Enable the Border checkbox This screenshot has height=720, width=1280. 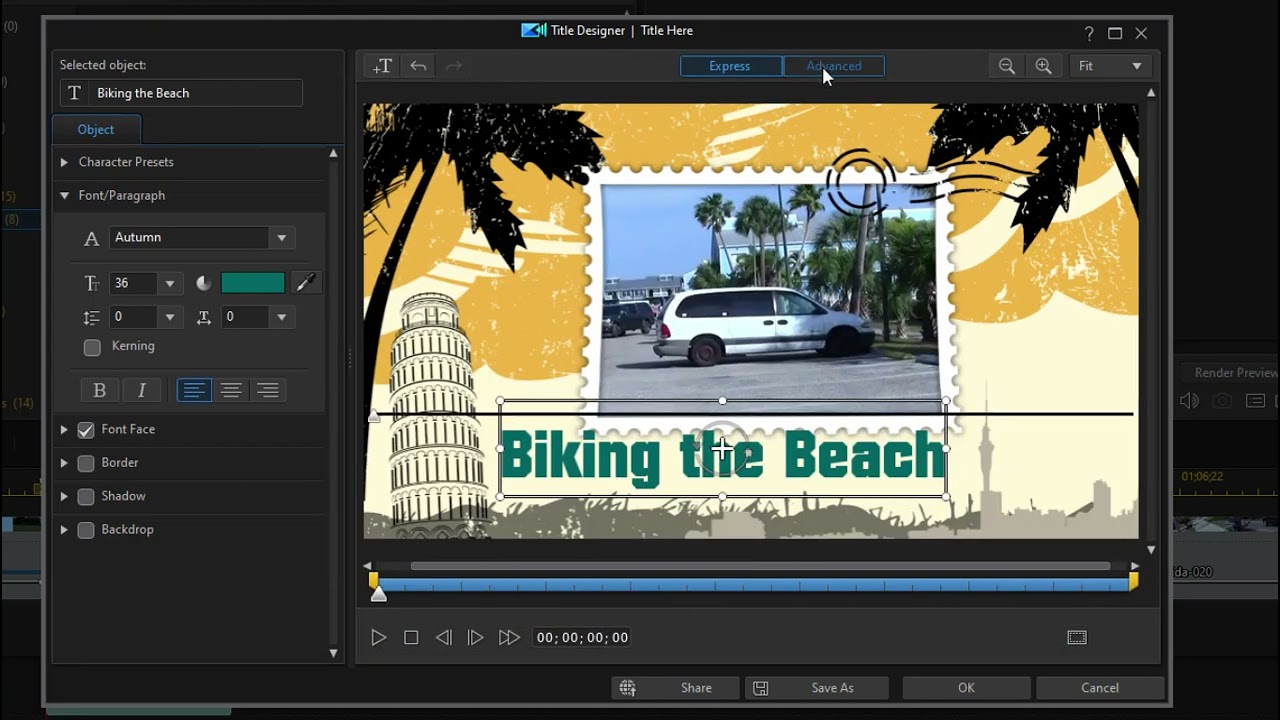pyautogui.click(x=86, y=463)
